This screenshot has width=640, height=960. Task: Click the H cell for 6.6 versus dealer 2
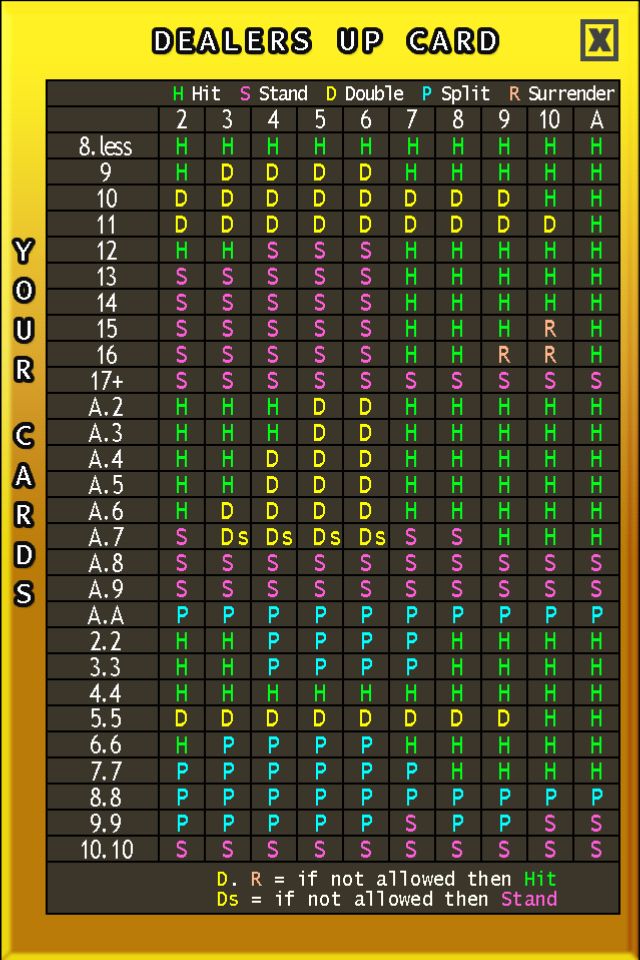(x=182, y=745)
